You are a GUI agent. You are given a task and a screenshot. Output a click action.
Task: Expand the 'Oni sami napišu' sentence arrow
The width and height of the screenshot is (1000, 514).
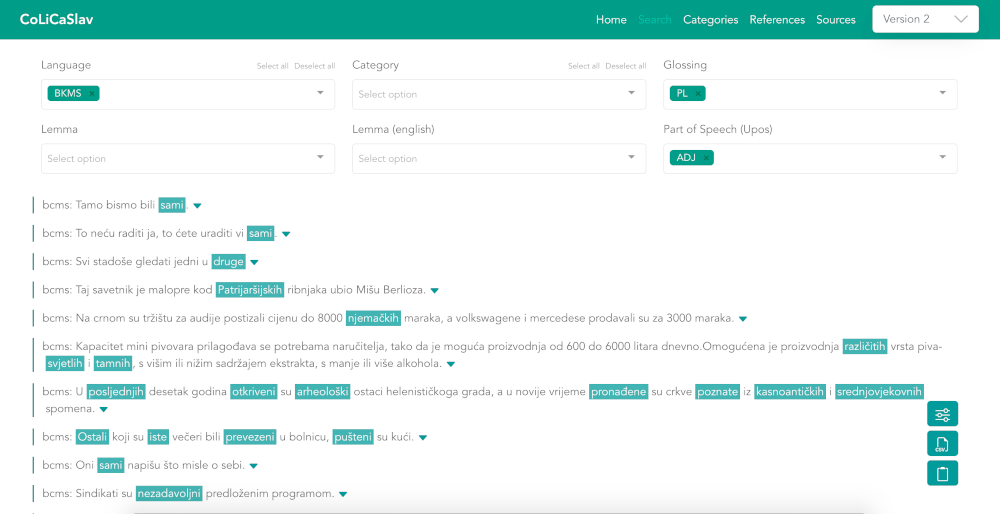[253, 466]
